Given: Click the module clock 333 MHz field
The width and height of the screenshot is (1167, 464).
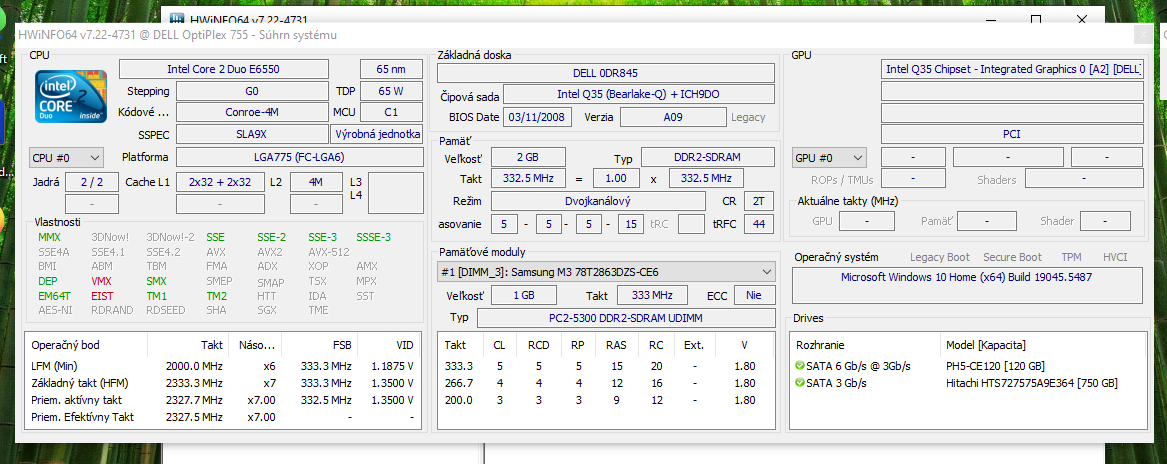Looking at the screenshot, I should click(x=652, y=295).
